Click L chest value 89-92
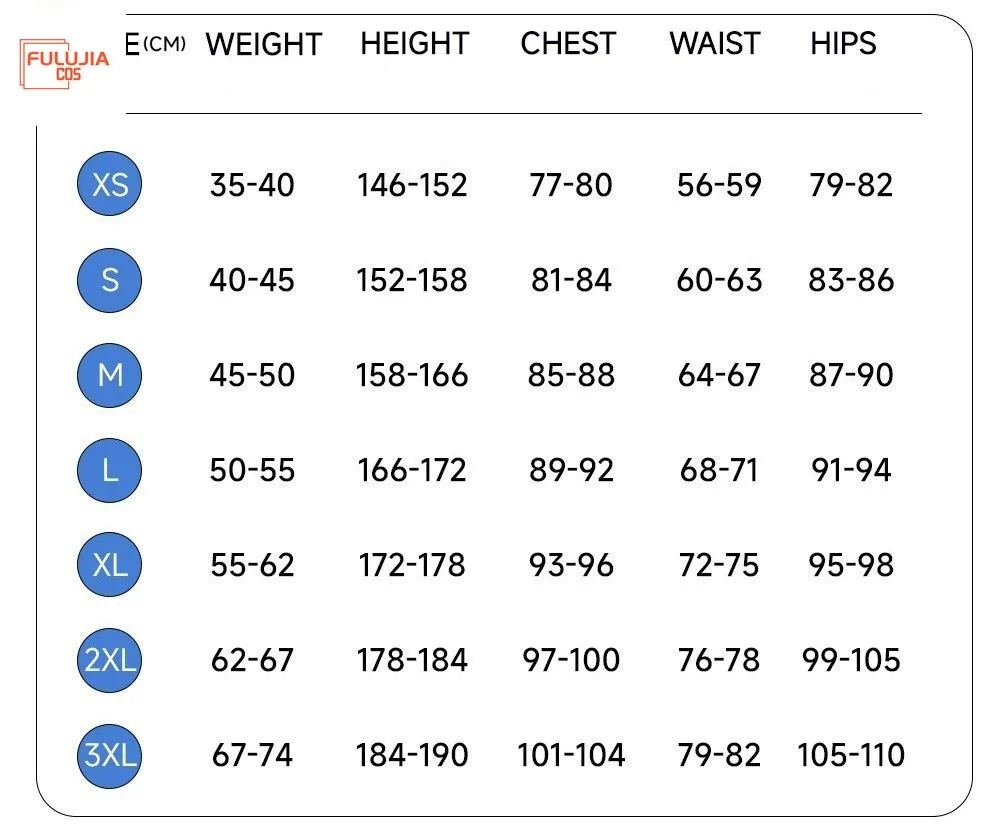Viewport: 1000px width, 840px height. coord(571,470)
